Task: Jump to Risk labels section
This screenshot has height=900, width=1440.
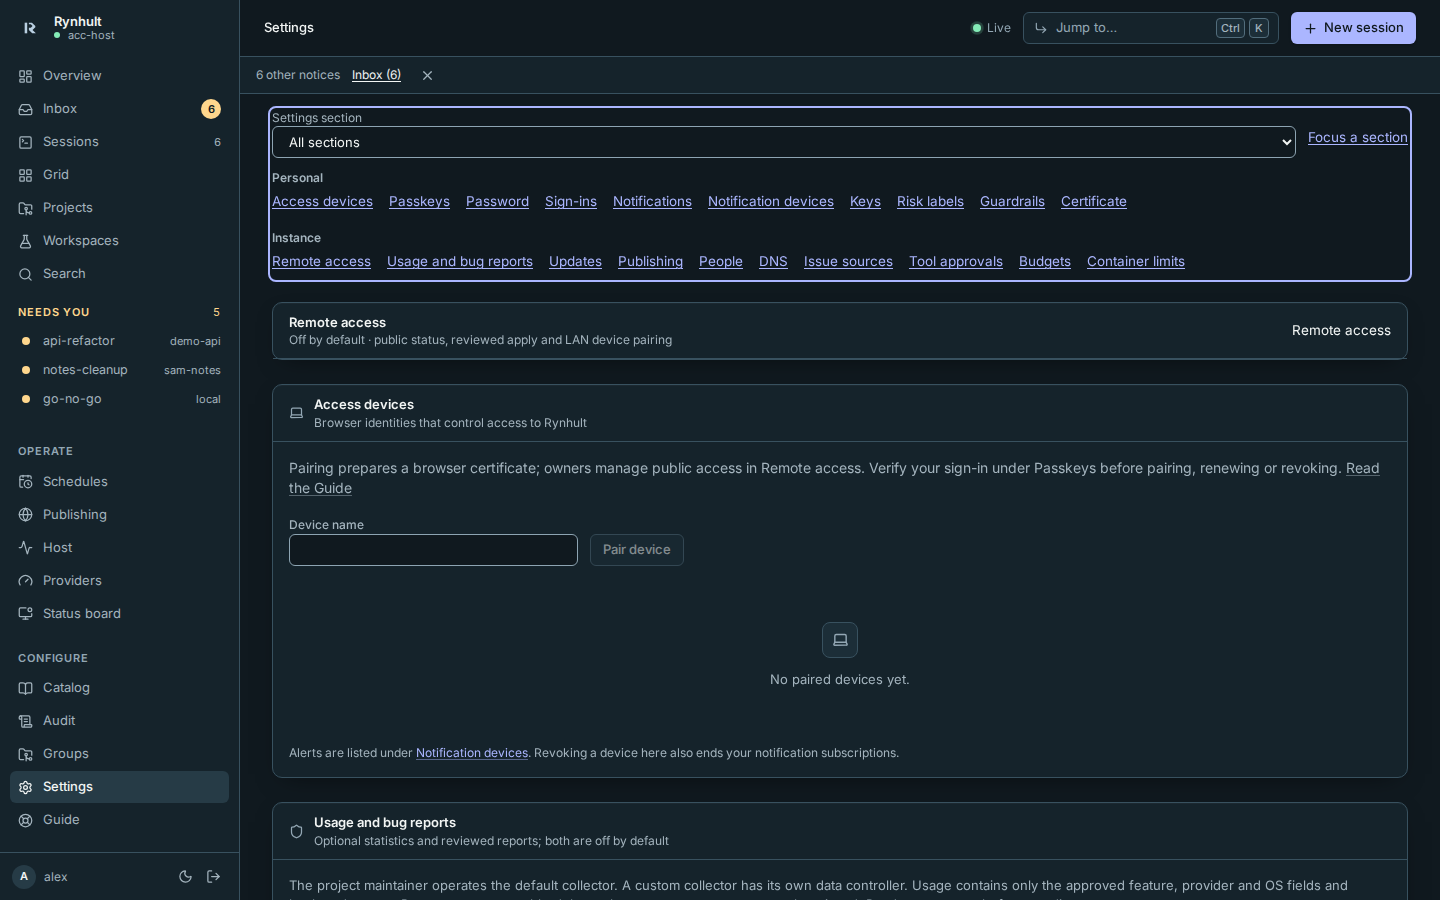Action: tap(930, 202)
